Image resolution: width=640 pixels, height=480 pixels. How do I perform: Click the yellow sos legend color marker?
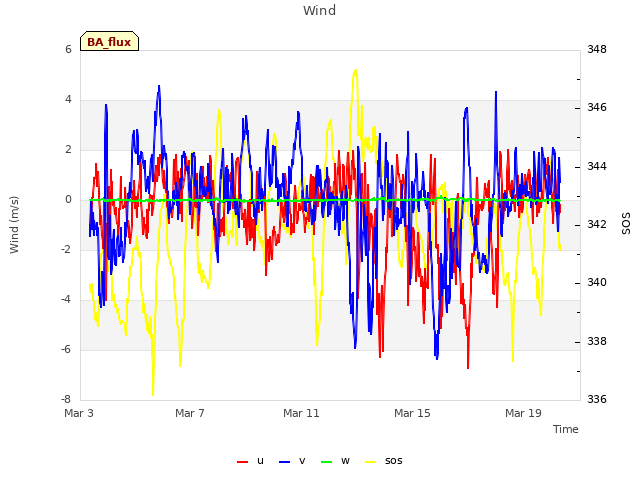tap(370, 462)
